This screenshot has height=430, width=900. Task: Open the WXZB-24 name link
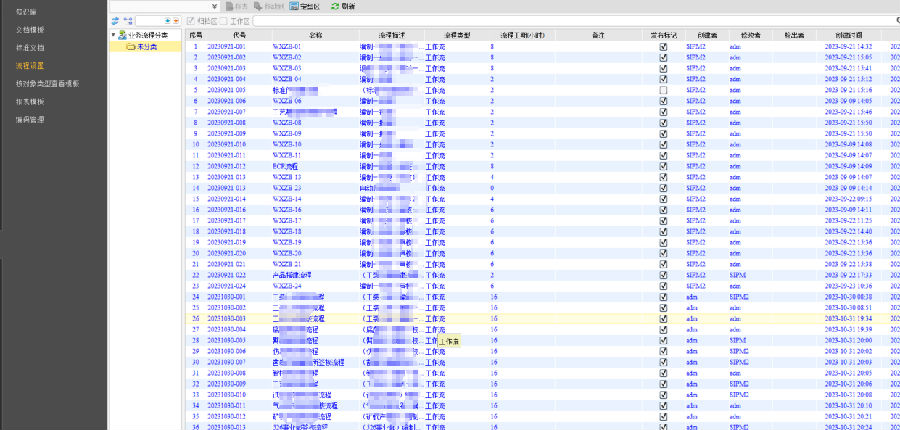[287, 286]
